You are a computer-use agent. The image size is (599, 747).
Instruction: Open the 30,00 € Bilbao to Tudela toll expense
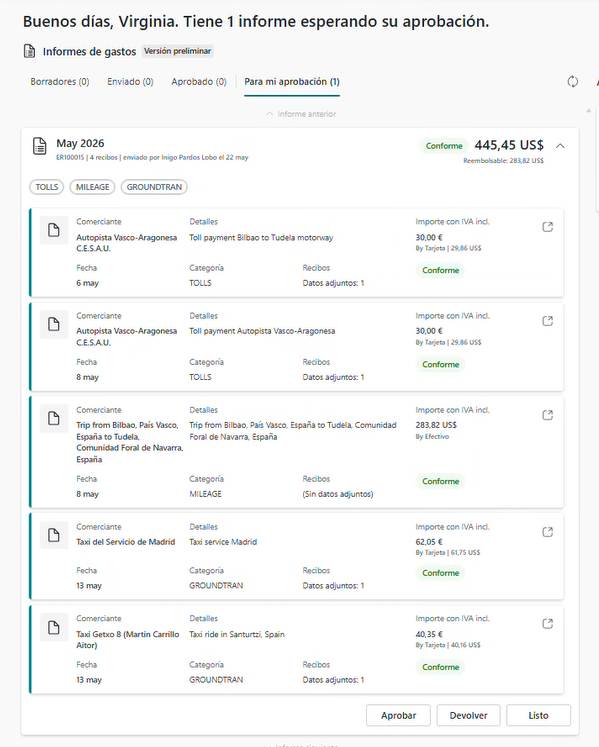click(x=548, y=227)
